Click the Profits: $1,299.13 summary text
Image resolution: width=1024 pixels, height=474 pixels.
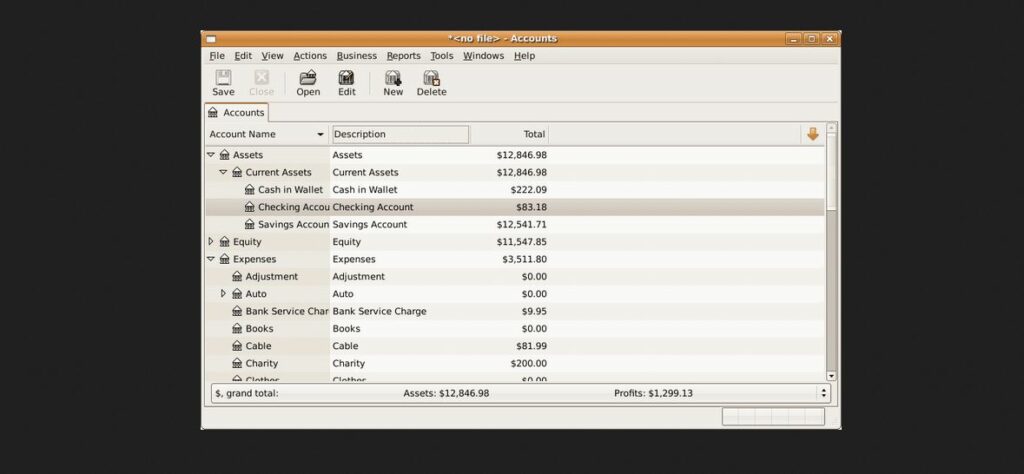[653, 393]
